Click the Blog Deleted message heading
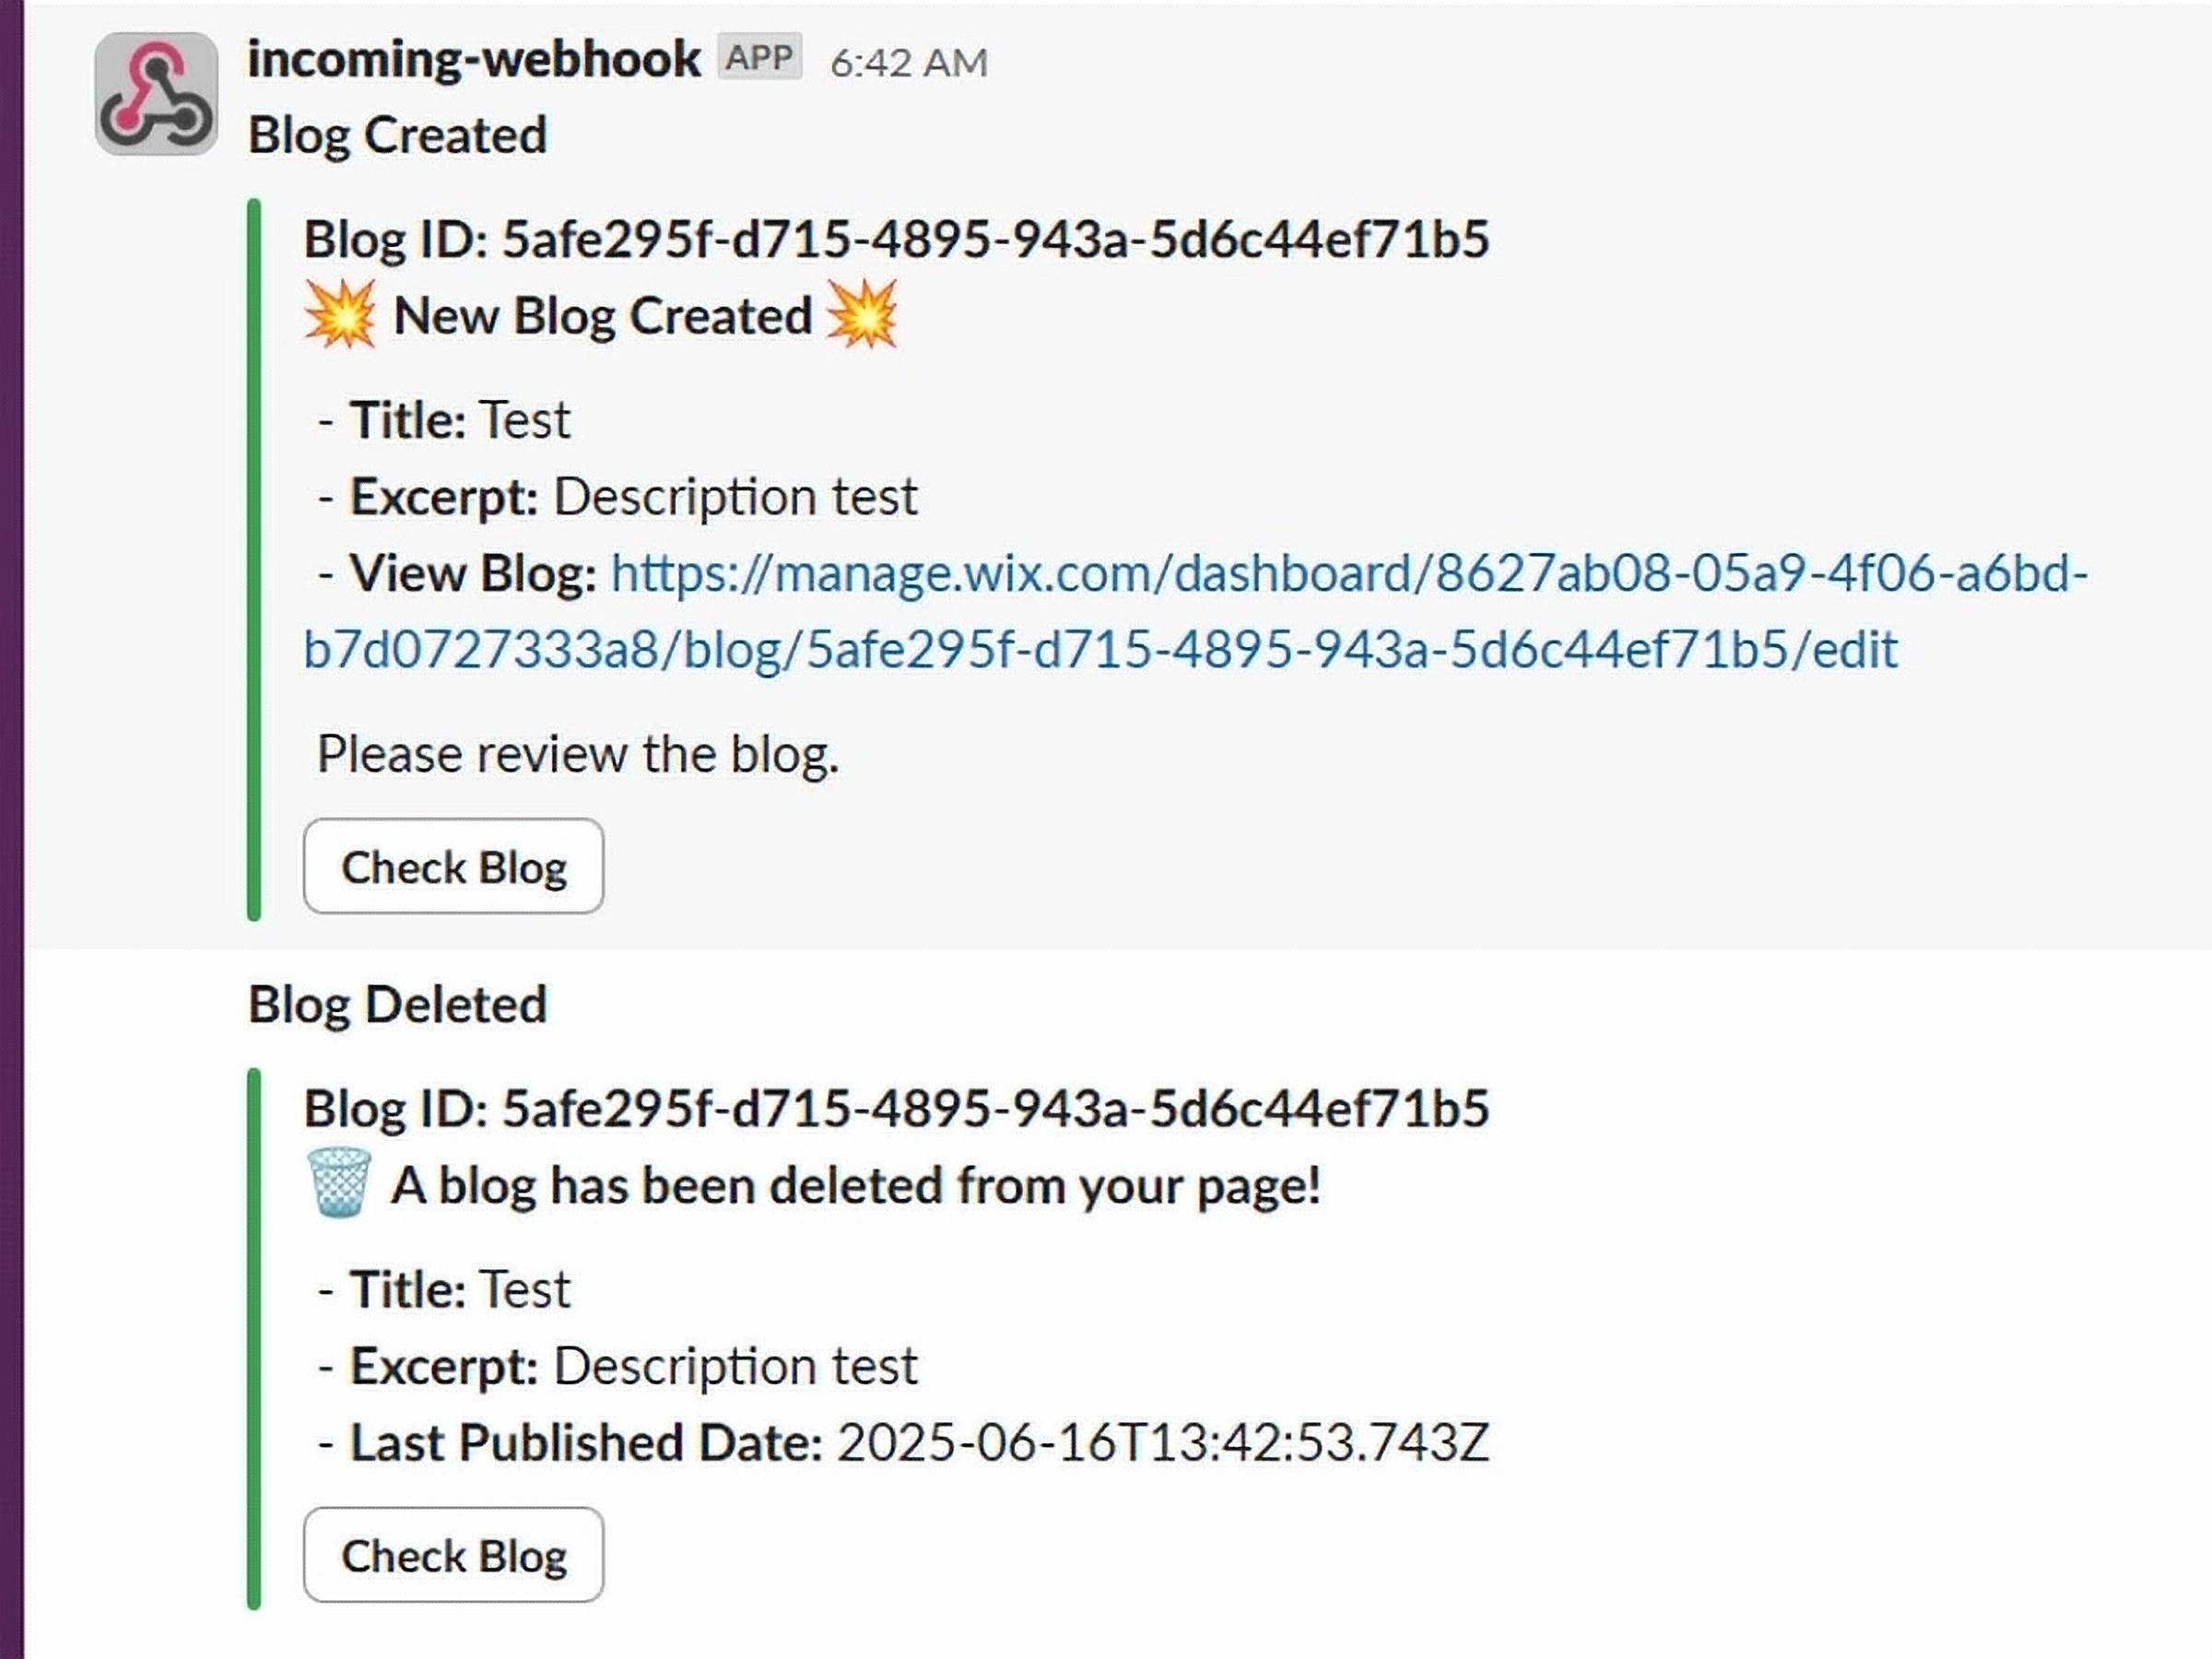 (x=397, y=1004)
